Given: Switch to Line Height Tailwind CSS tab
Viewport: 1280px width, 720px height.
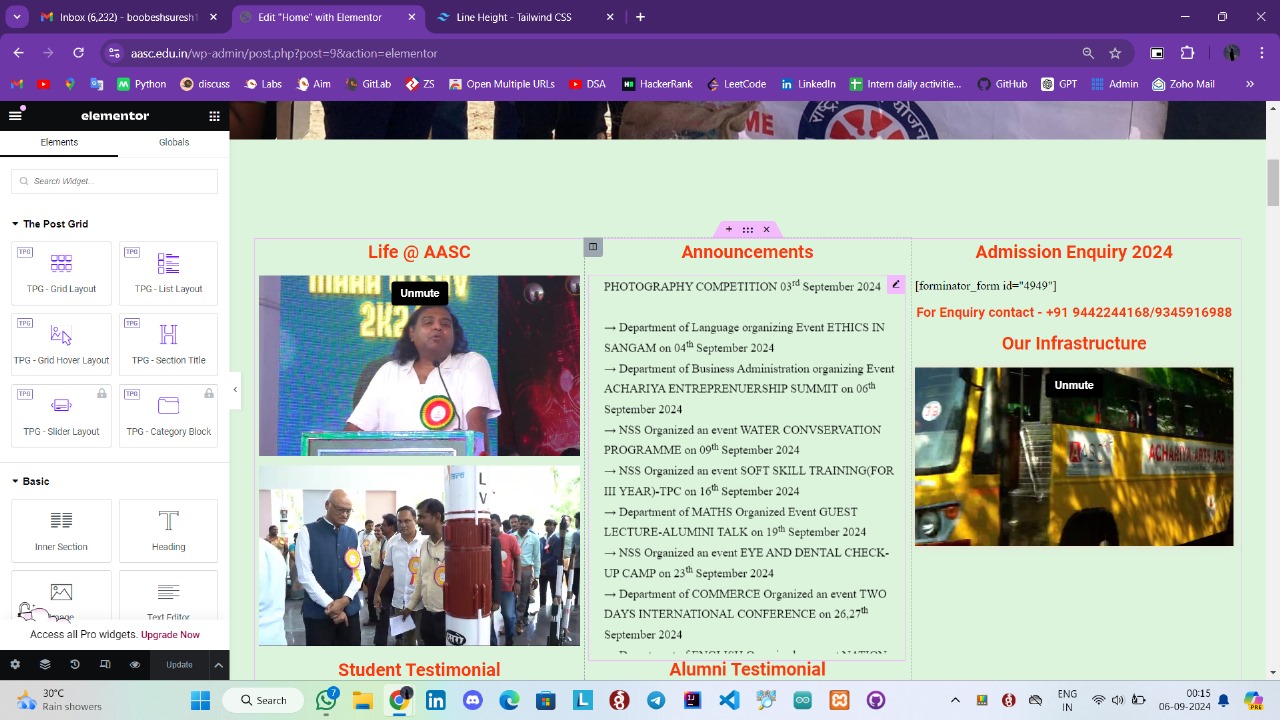Looking at the screenshot, I should (x=513, y=17).
